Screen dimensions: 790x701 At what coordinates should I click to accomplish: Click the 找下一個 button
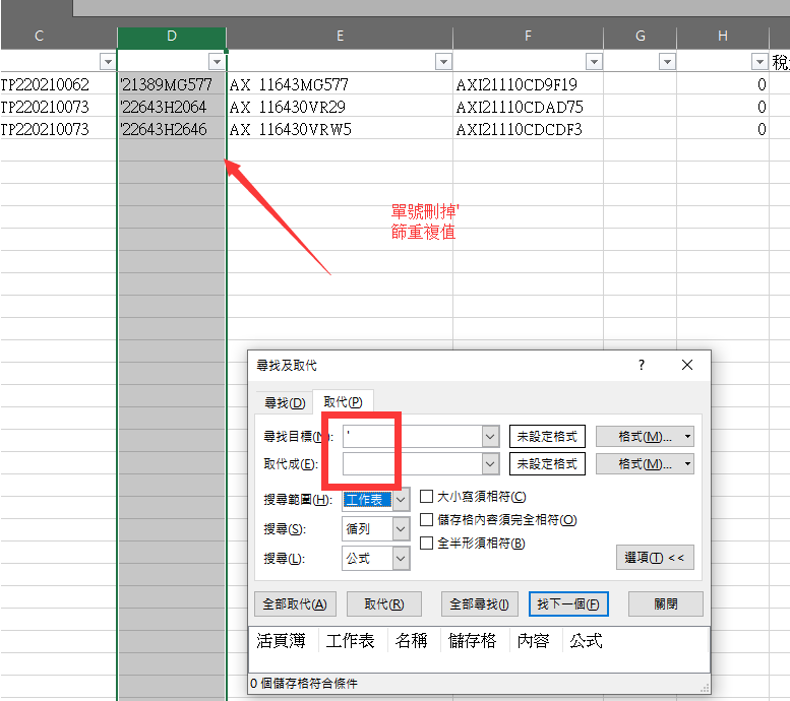568,604
